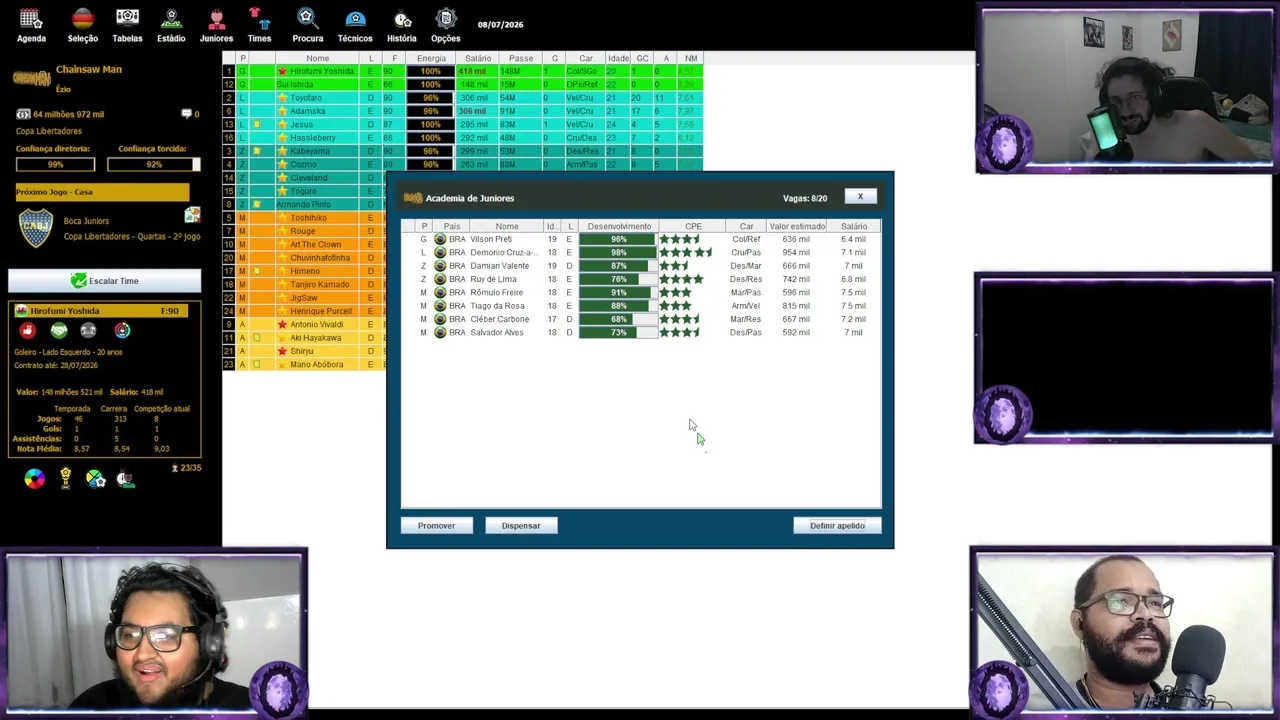Sort juniors by Desenvolvimento column header
This screenshot has width=1280, height=720.
click(619, 226)
